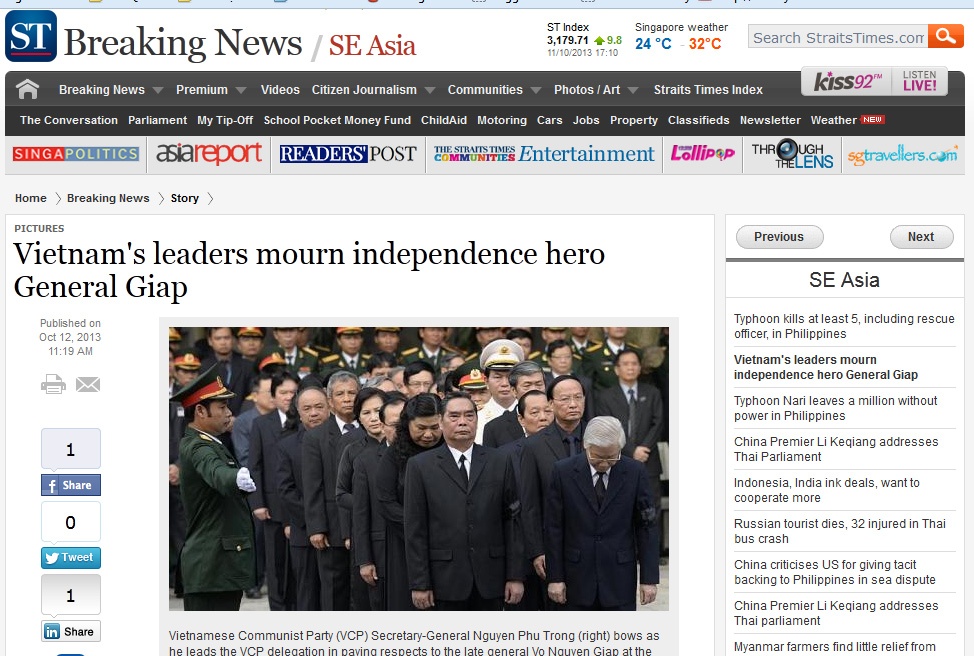This screenshot has width=974, height=656.
Task: Click the Next story button
Action: pyautogui.click(x=921, y=237)
